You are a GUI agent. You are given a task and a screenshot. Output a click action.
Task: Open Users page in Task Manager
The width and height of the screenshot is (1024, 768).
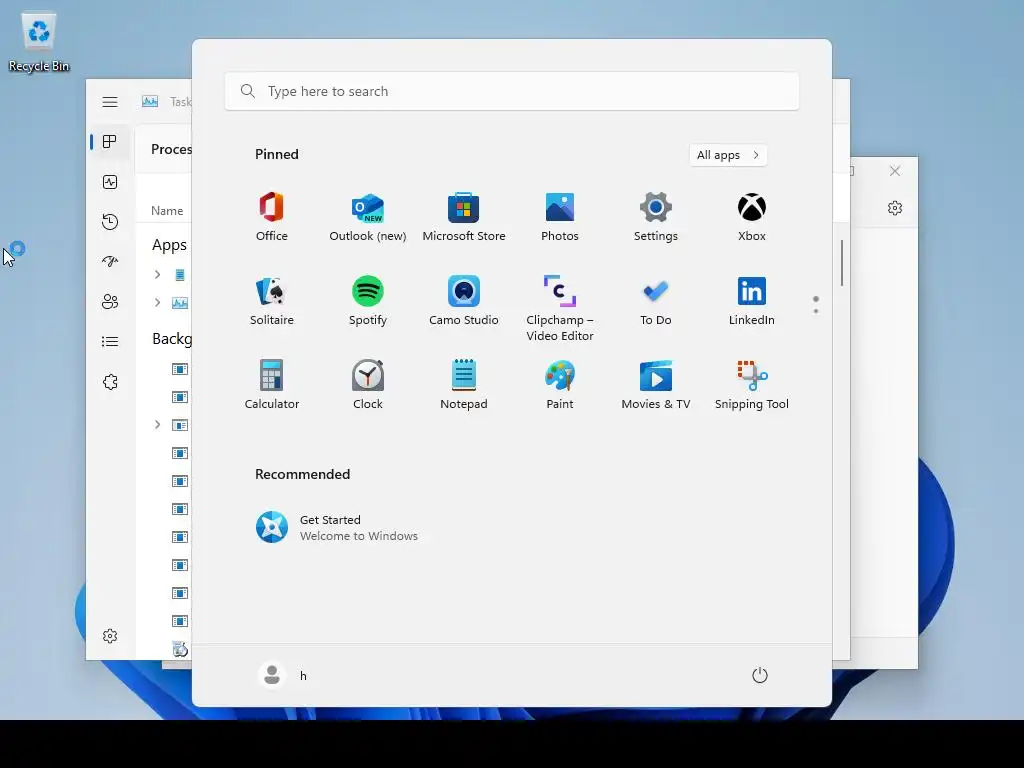click(110, 302)
